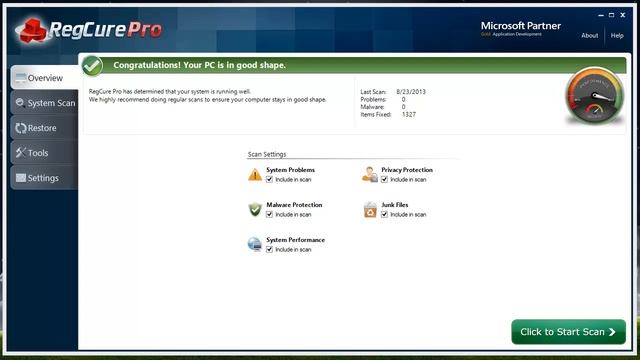640x360 pixels.
Task: Click the Scan Settings heading
Action: coord(267,154)
